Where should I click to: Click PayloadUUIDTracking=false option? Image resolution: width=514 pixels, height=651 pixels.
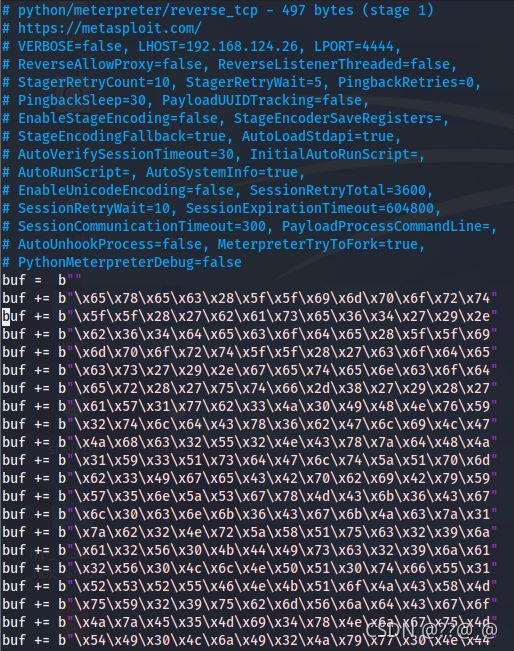point(262,100)
